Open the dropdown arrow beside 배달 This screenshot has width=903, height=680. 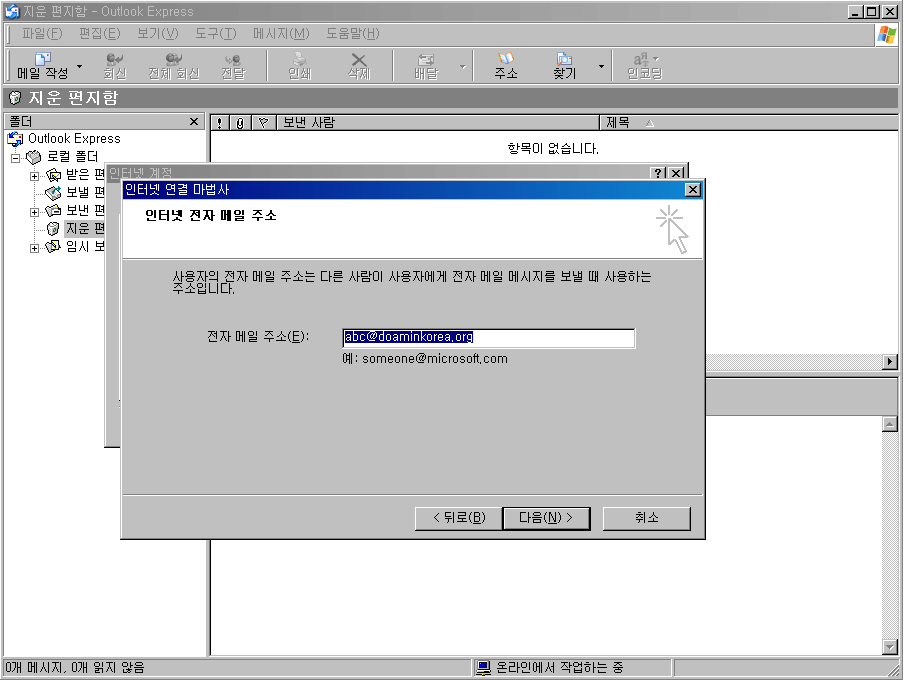tap(462, 66)
